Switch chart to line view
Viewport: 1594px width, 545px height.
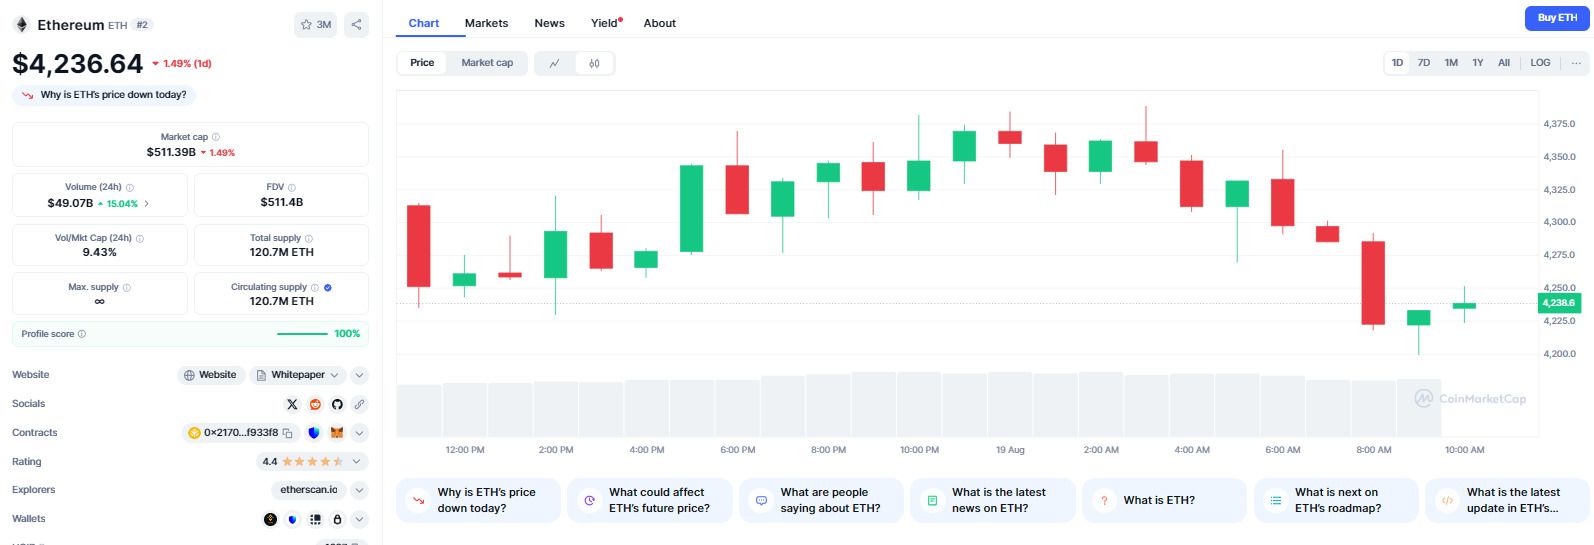[555, 63]
